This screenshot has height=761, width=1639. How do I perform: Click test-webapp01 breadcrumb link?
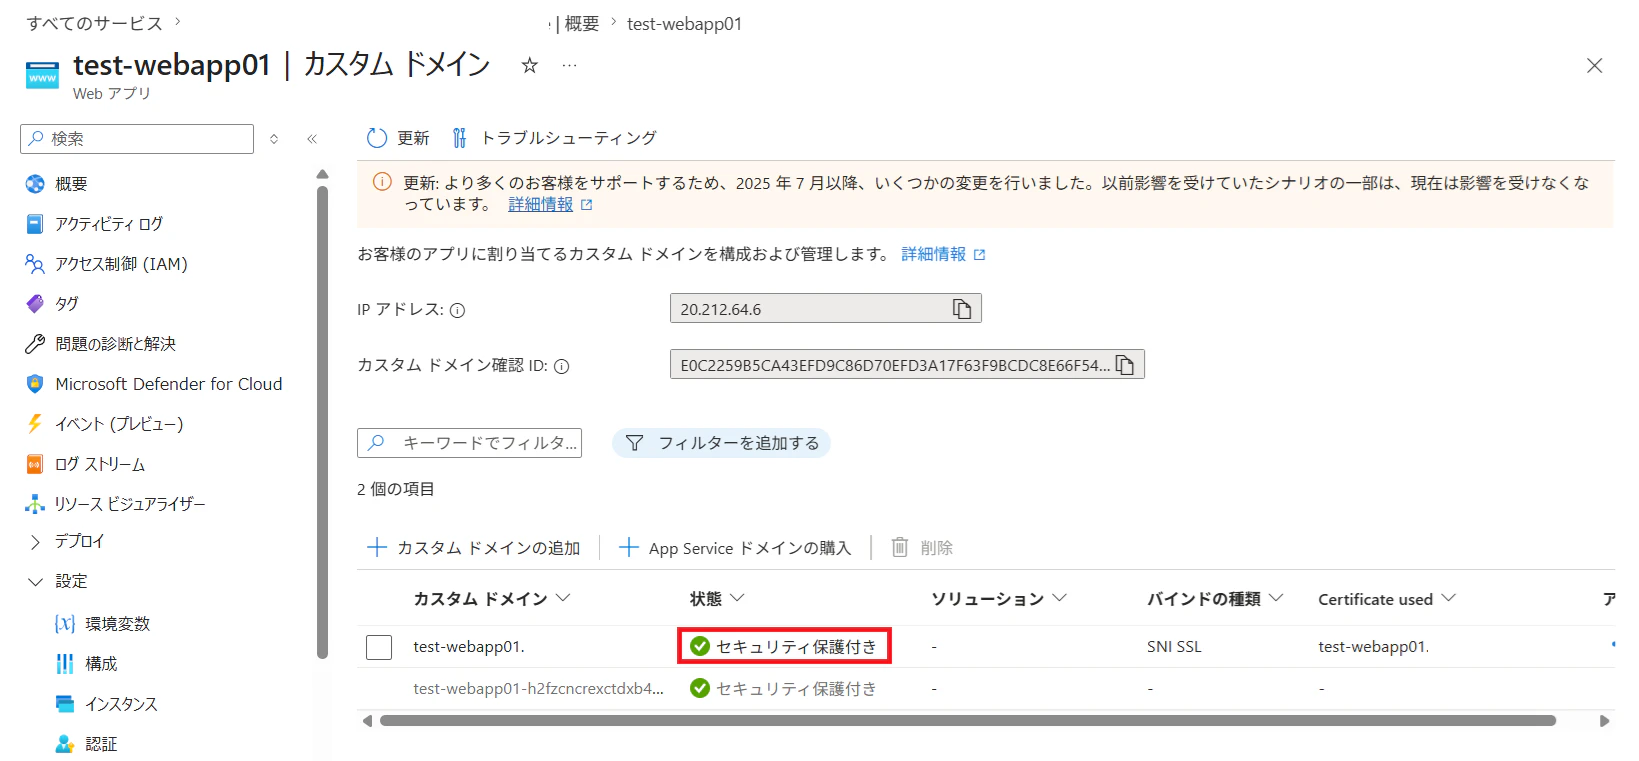(685, 24)
